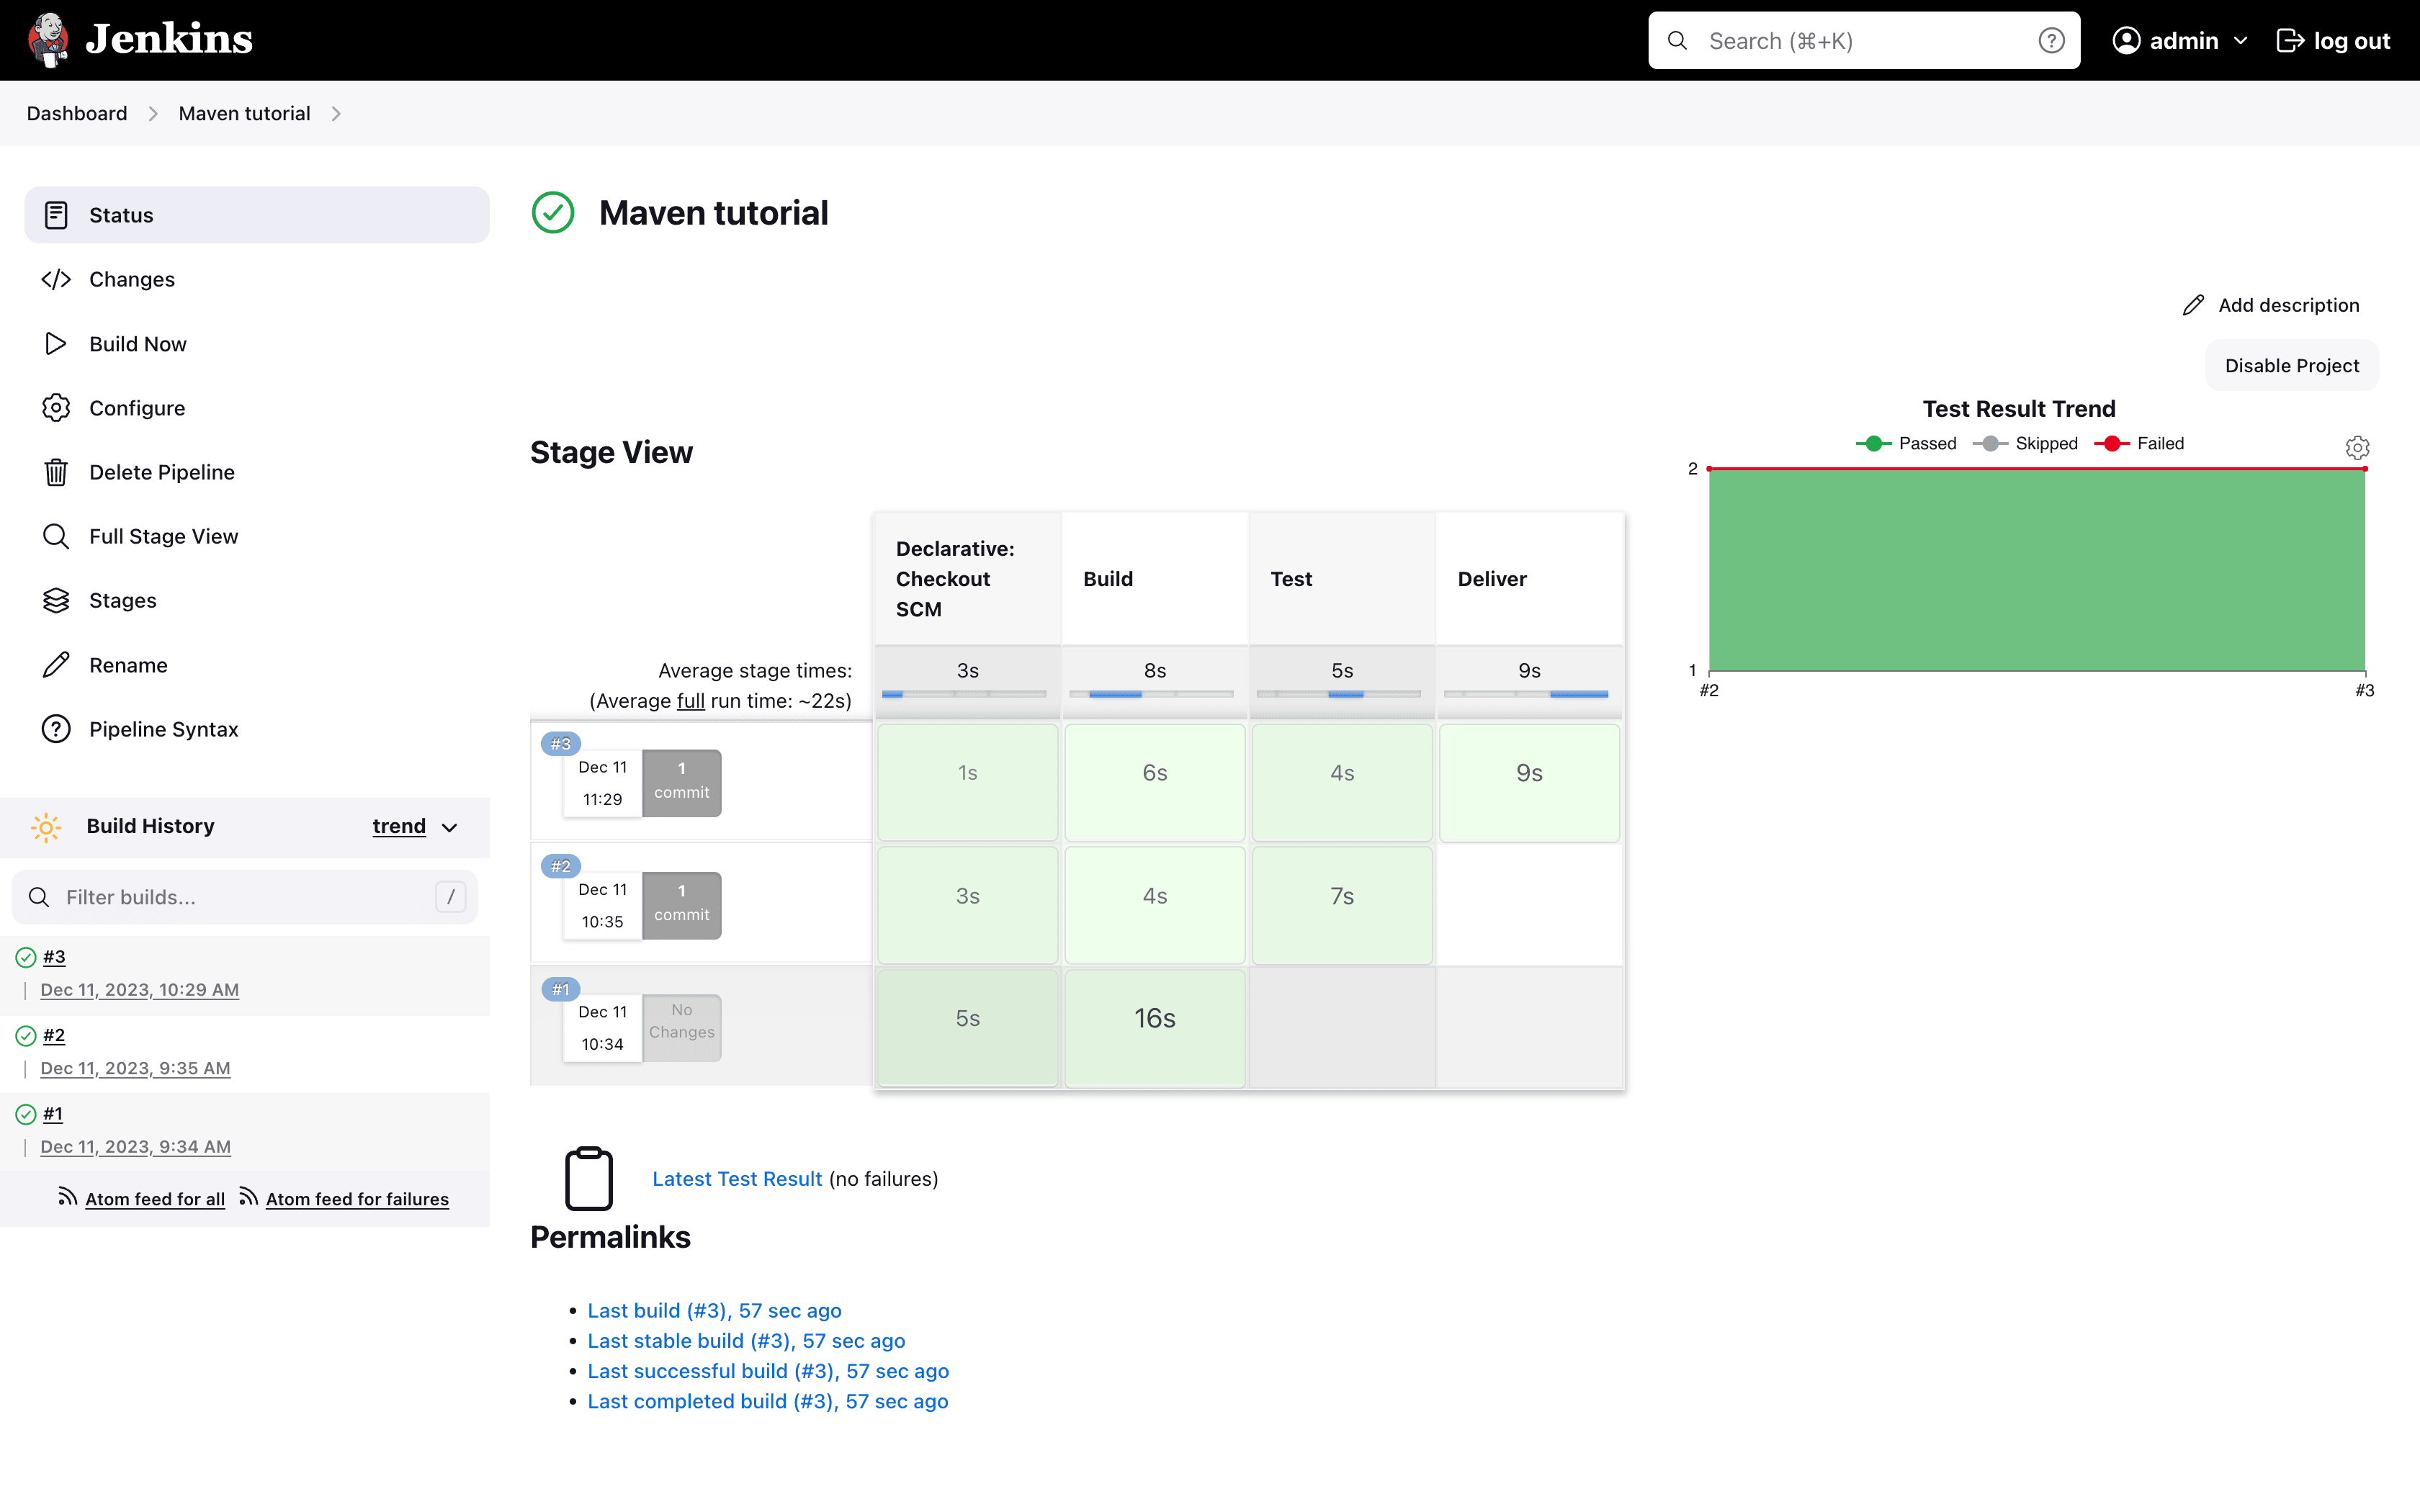Viewport: 2420px width, 1512px height.
Task: Open the Configure gear icon in sidebar
Action: pos(56,407)
